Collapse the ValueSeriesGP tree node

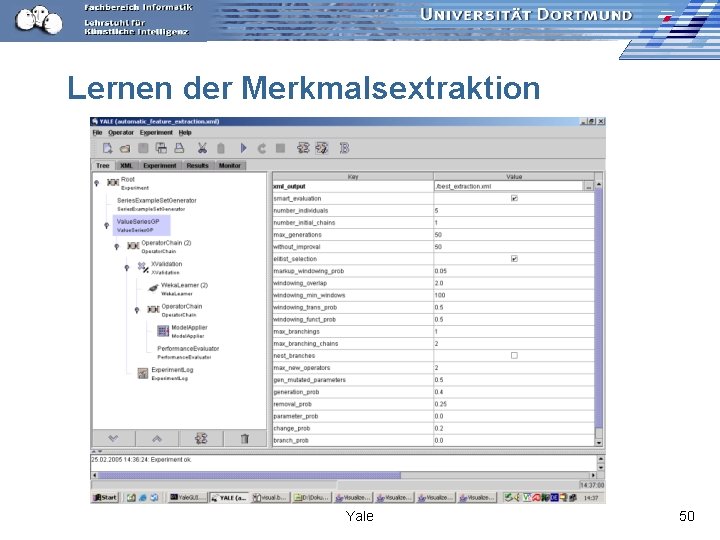(107, 225)
